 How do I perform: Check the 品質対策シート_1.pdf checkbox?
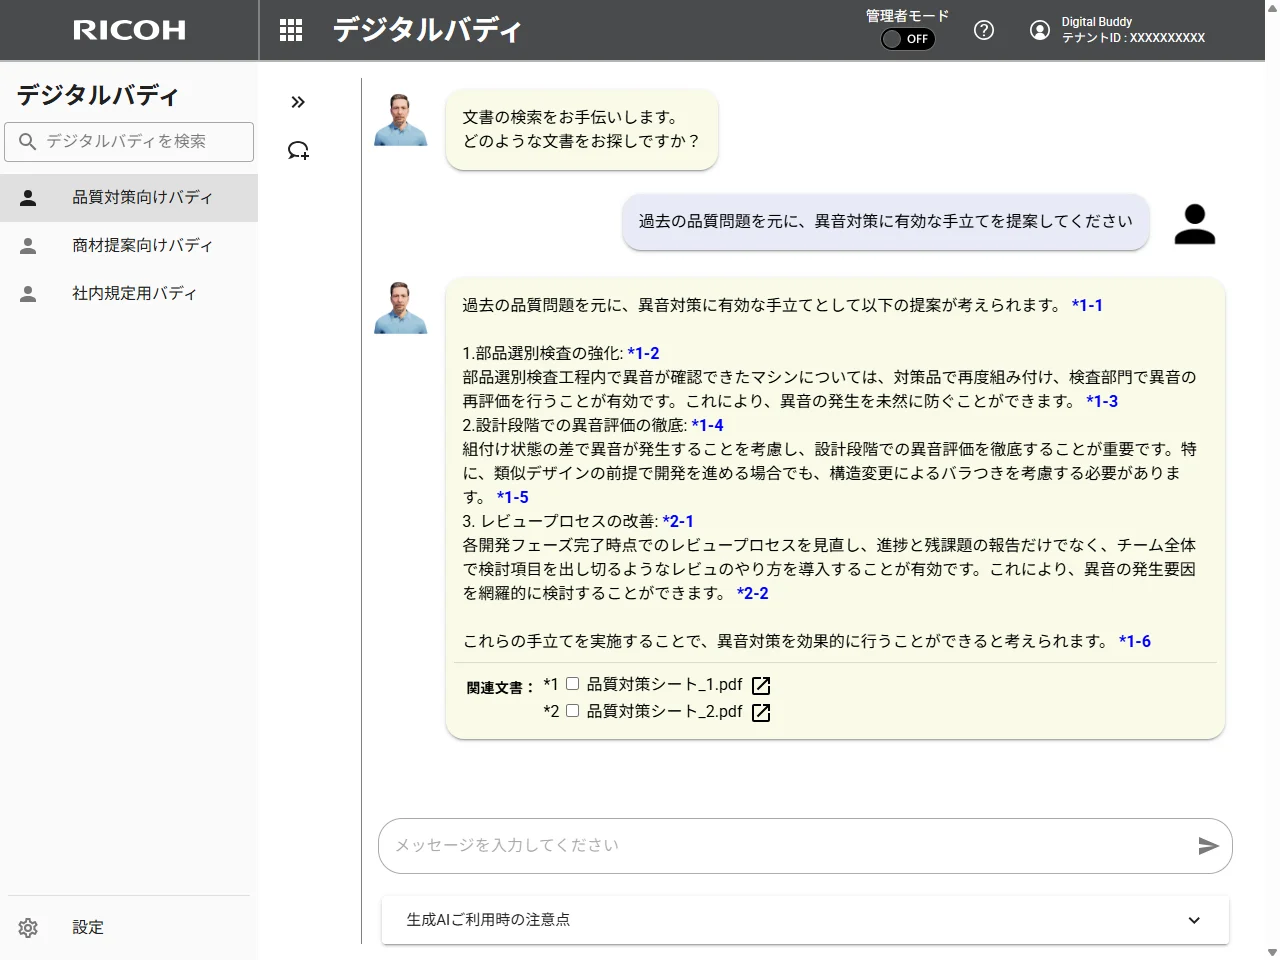coord(573,684)
